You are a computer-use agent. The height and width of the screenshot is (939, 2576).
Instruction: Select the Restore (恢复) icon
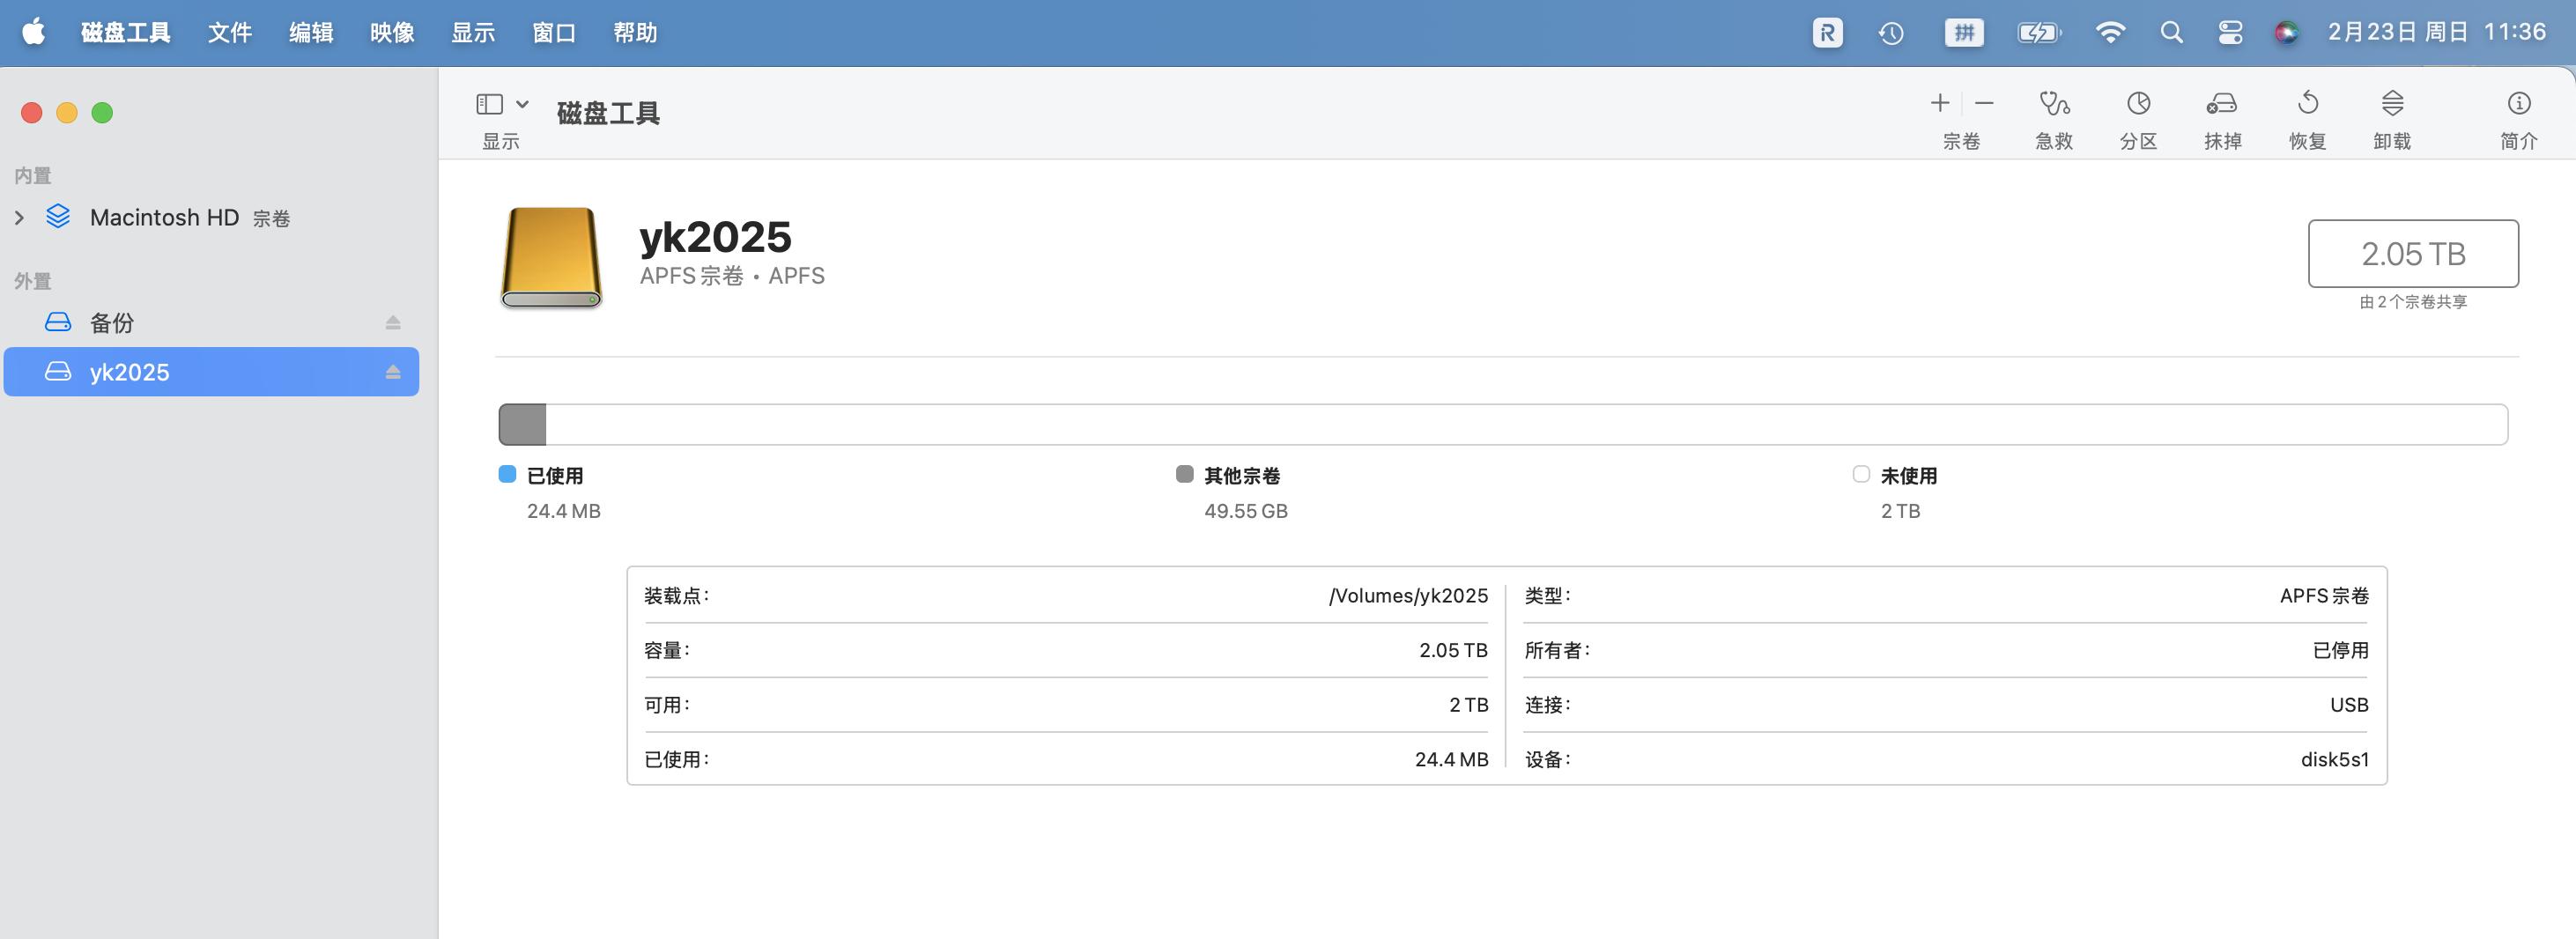[2307, 104]
